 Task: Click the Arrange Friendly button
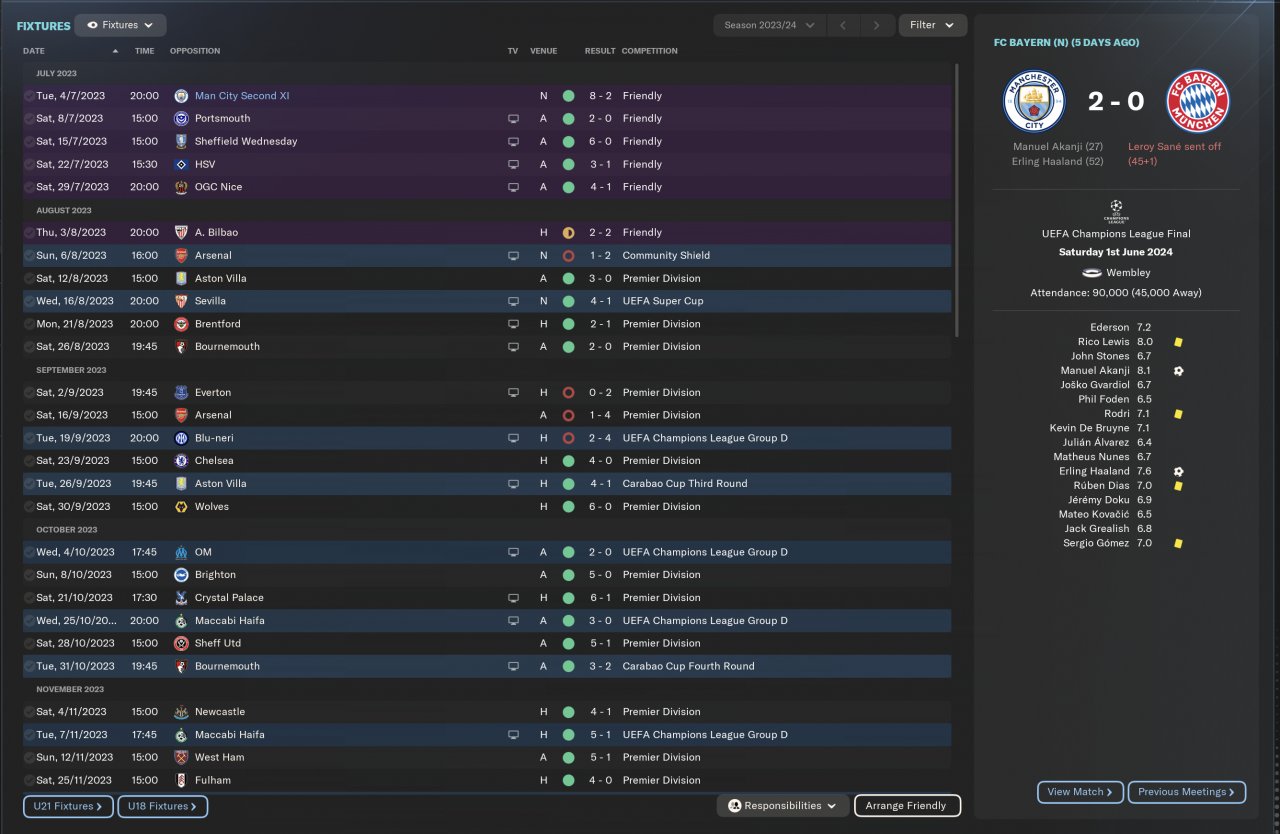coord(907,805)
